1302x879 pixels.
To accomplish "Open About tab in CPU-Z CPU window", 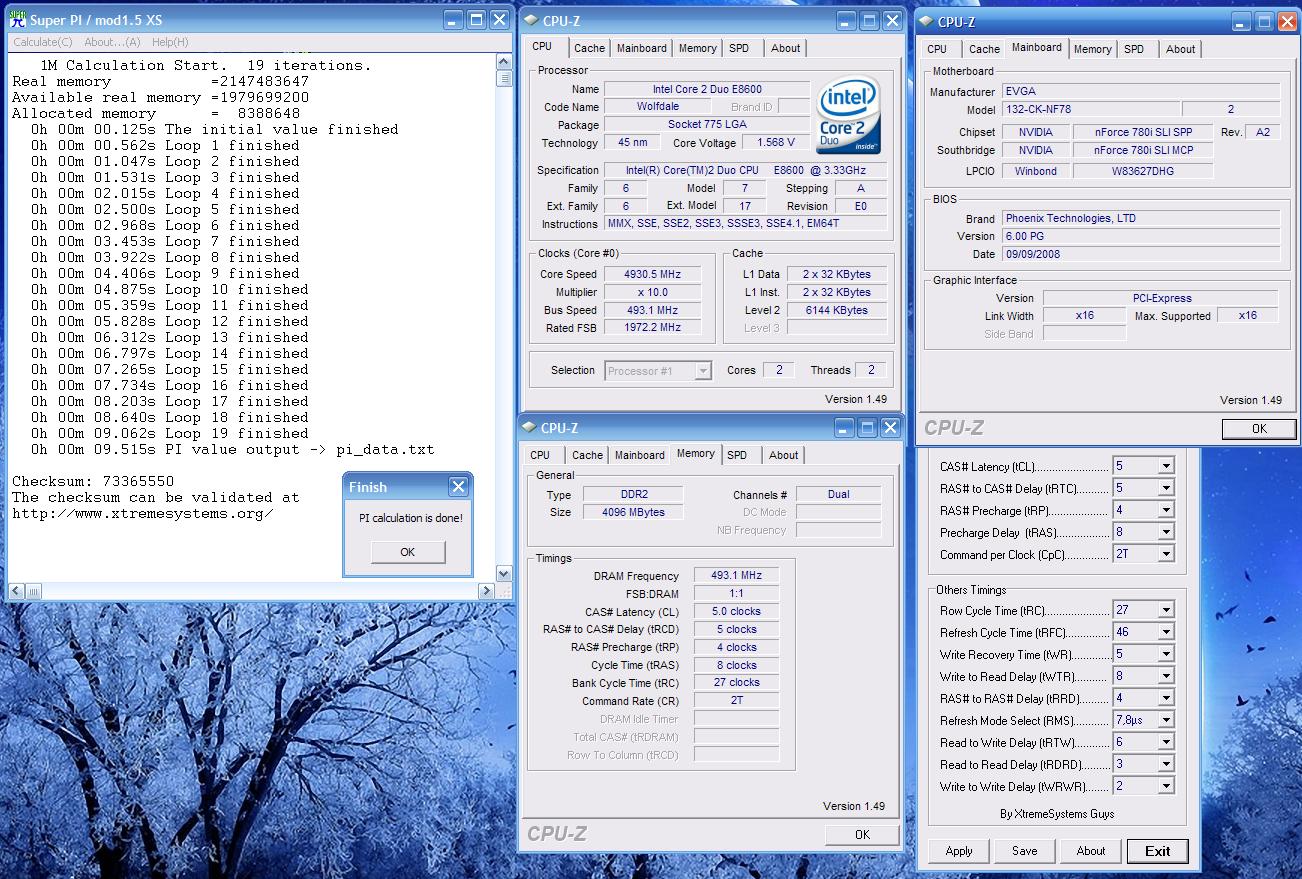I will tap(786, 48).
